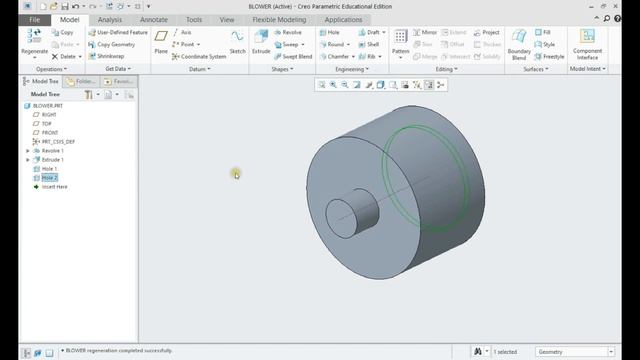Start the Sketch tool
The image size is (640, 360).
point(237,41)
